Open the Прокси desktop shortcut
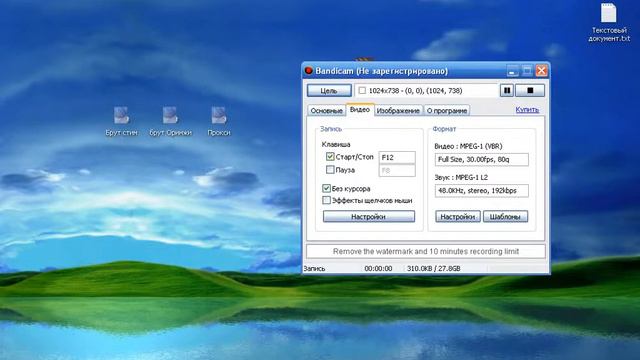 tap(219, 121)
